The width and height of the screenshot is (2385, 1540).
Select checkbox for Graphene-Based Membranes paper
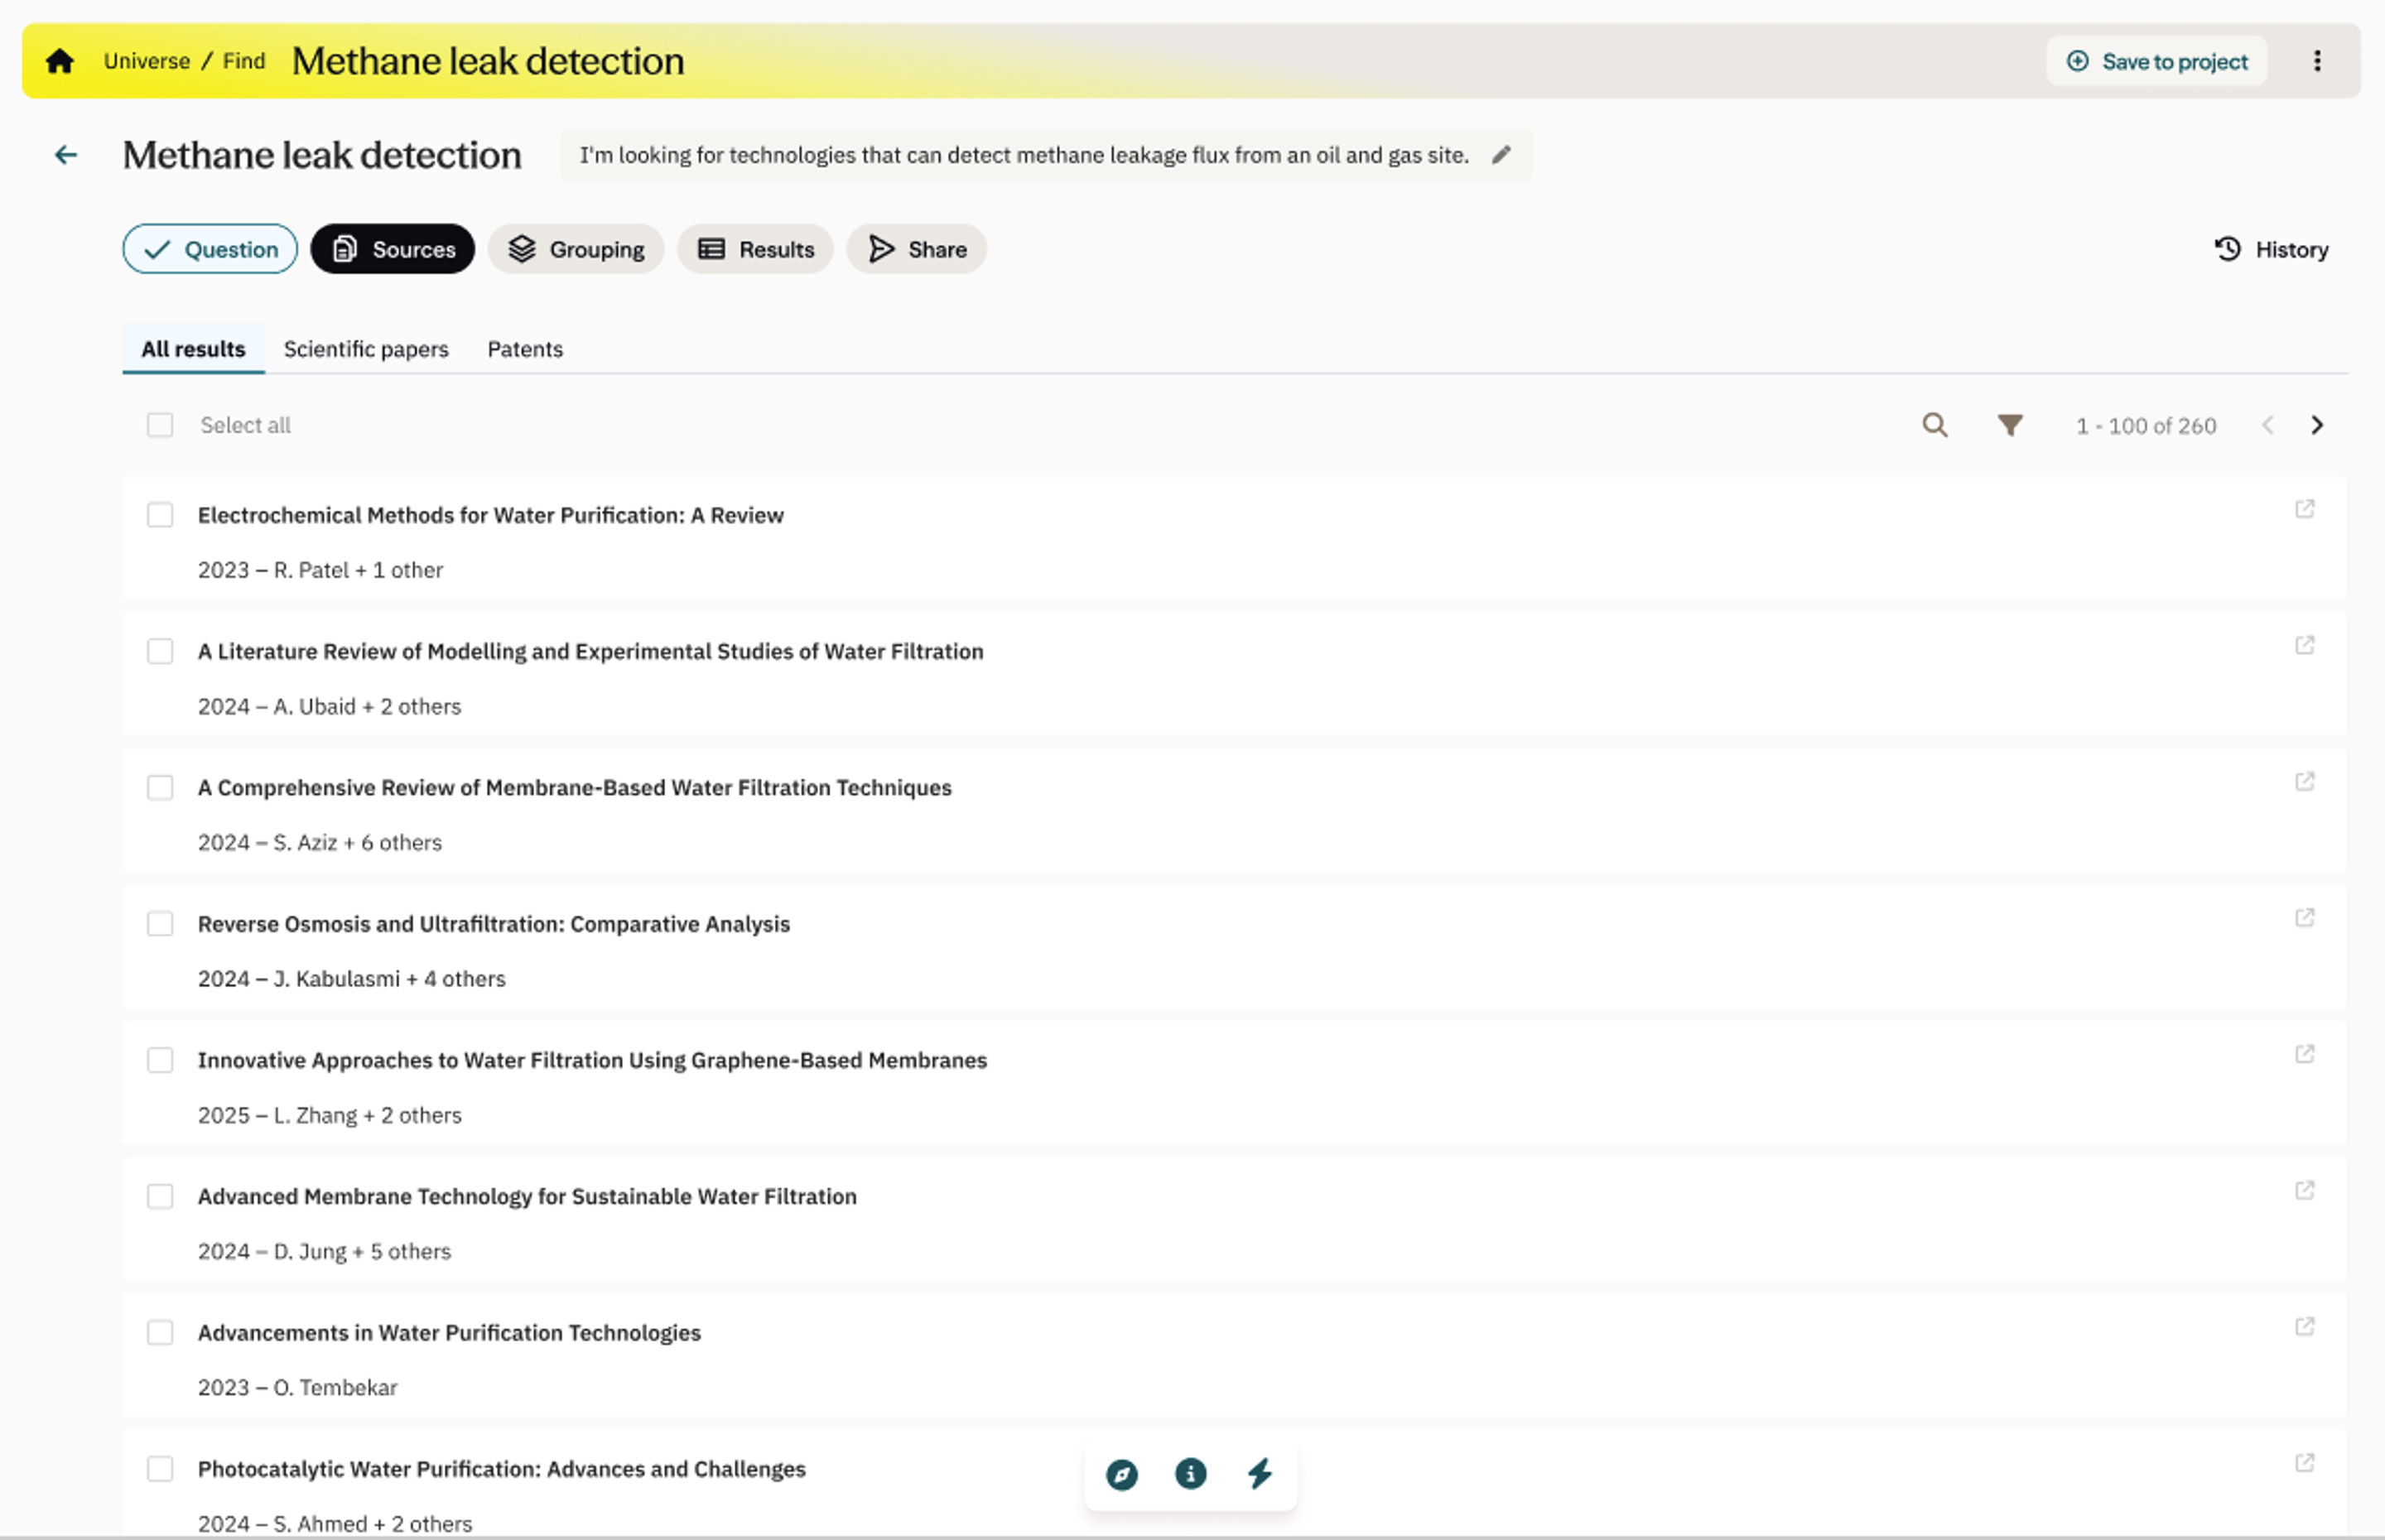(160, 1060)
